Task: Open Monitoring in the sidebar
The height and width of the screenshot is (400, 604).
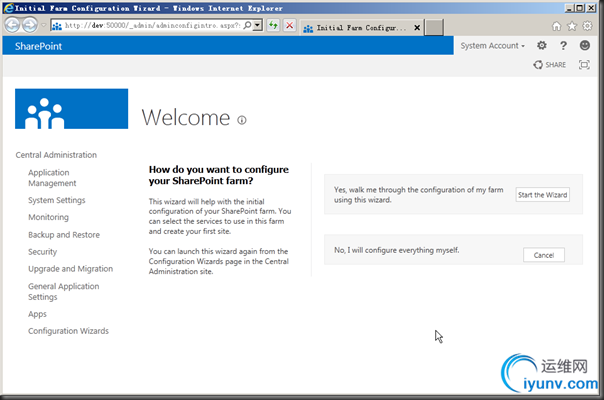Action: [x=48, y=217]
